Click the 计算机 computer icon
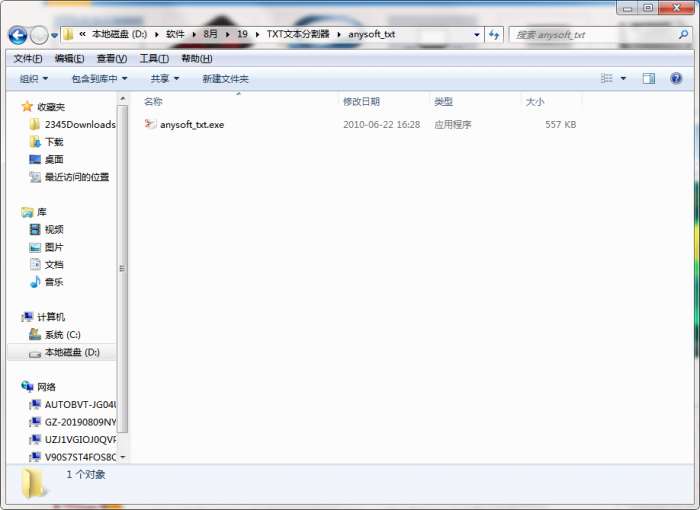 pos(27,317)
